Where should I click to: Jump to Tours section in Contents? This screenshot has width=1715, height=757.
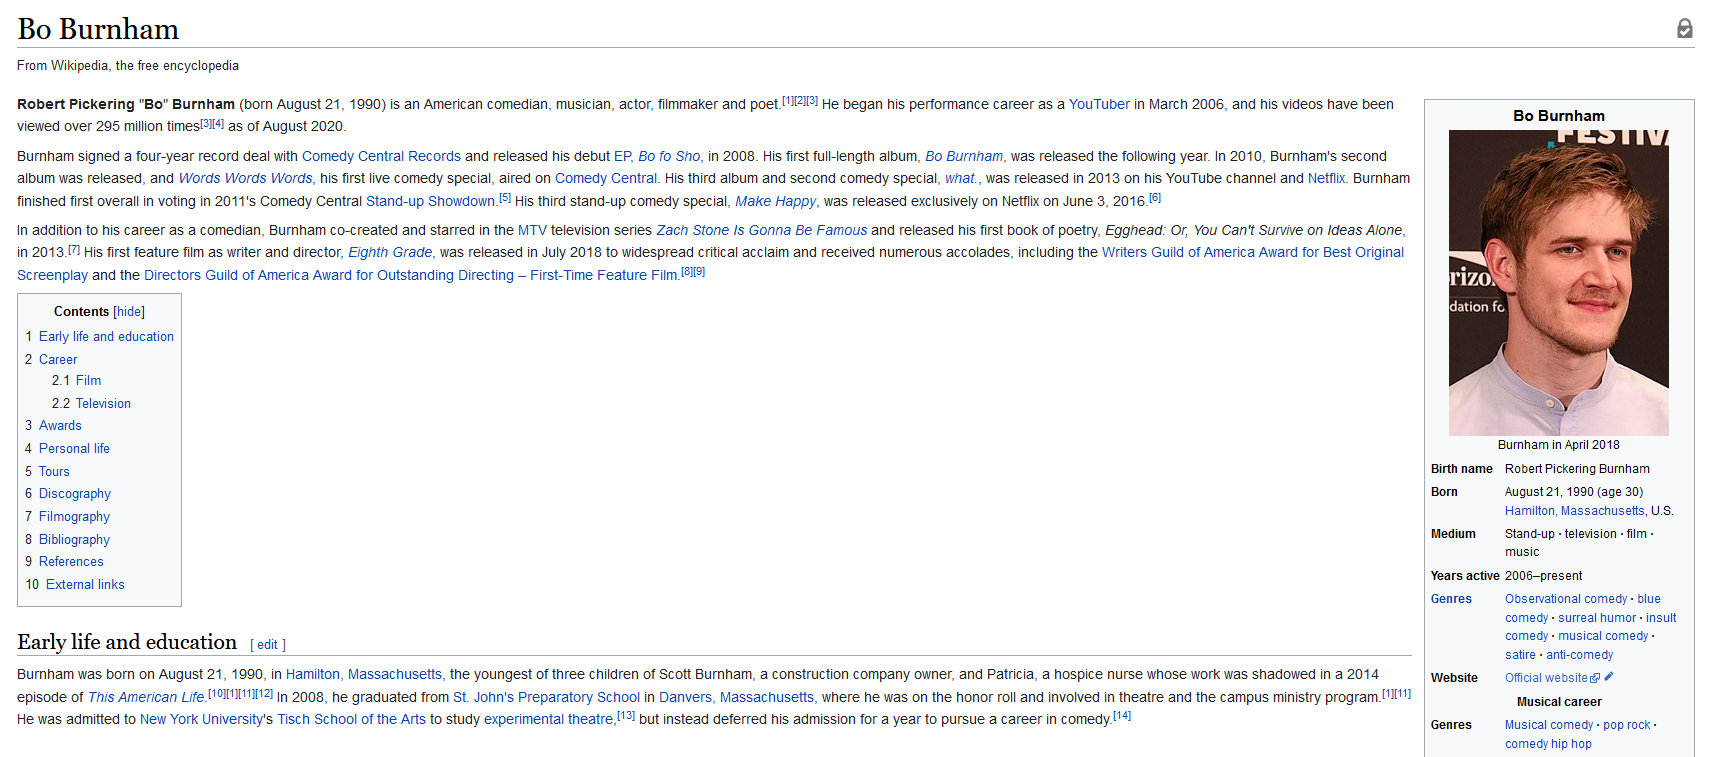tap(54, 472)
